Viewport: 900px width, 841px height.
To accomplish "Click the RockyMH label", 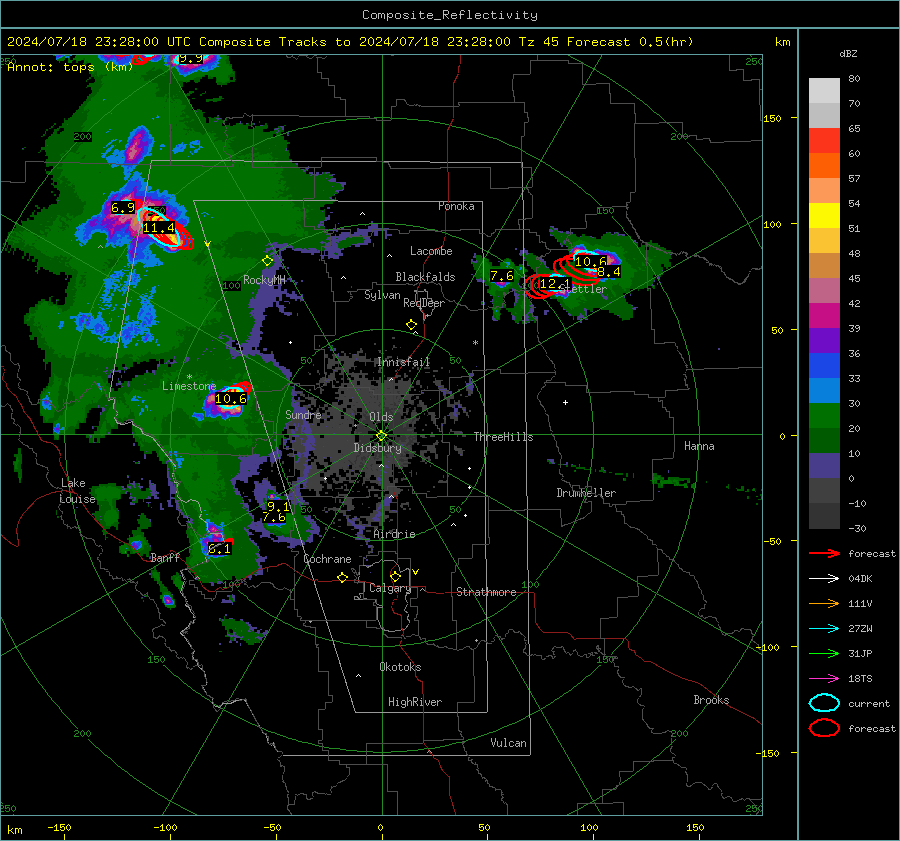I will pos(264,280).
